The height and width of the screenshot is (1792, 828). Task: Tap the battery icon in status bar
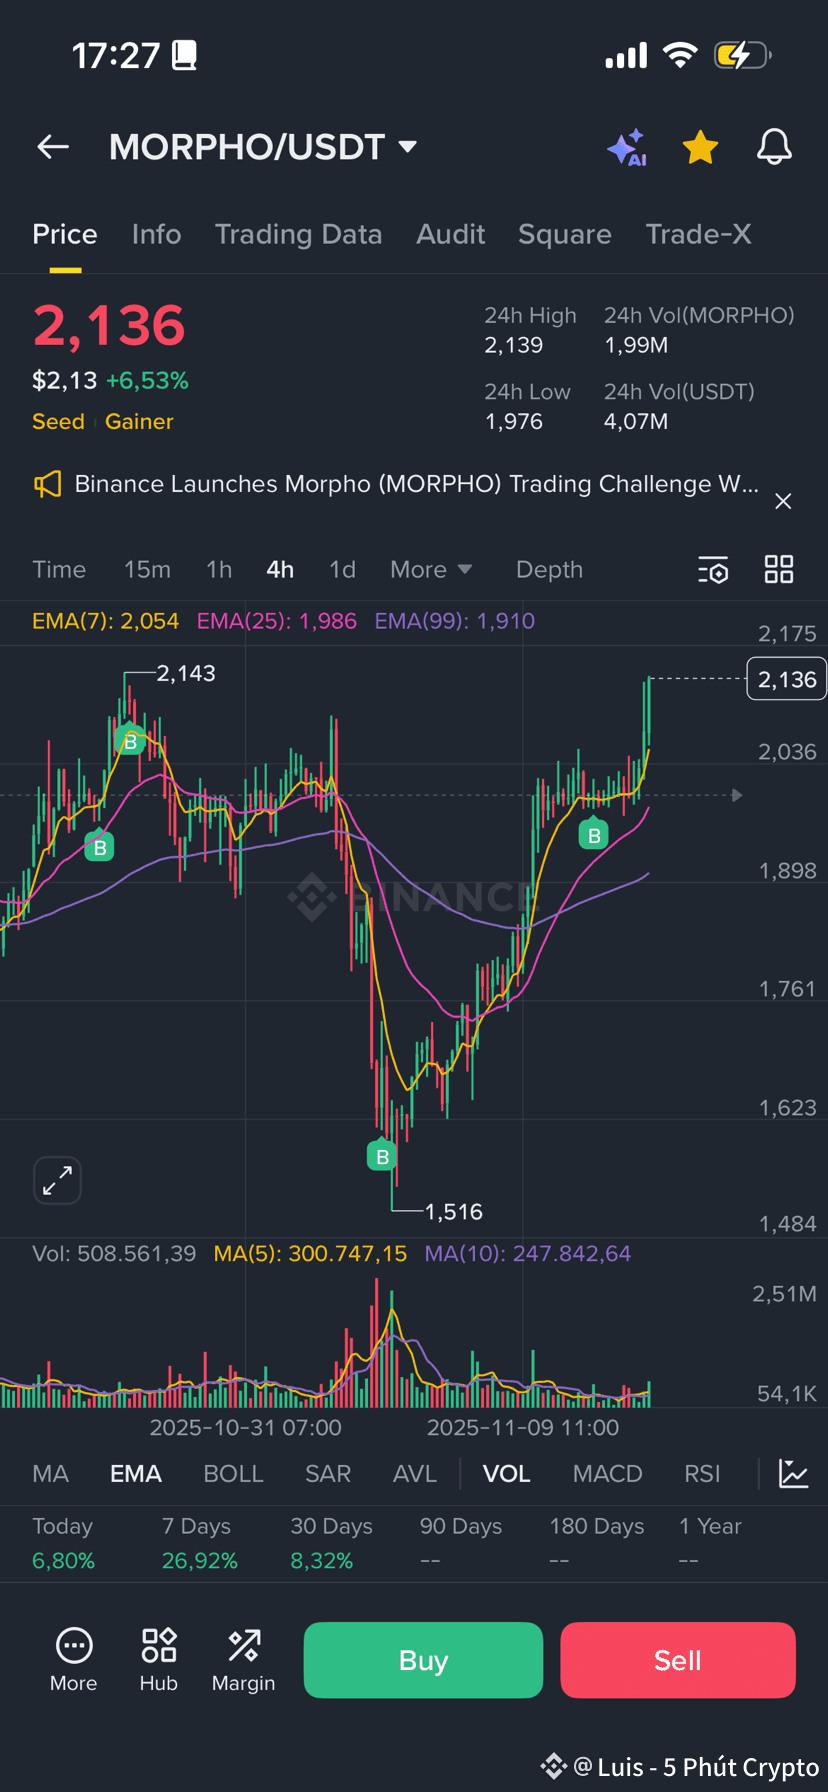pyautogui.click(x=742, y=55)
